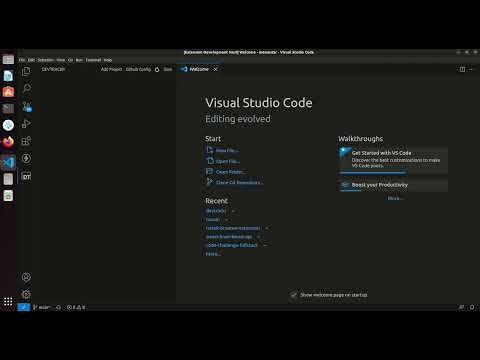480x360 pixels.
Task: Click Visual Studio Code in Ubuntu dock
Action: (8, 163)
